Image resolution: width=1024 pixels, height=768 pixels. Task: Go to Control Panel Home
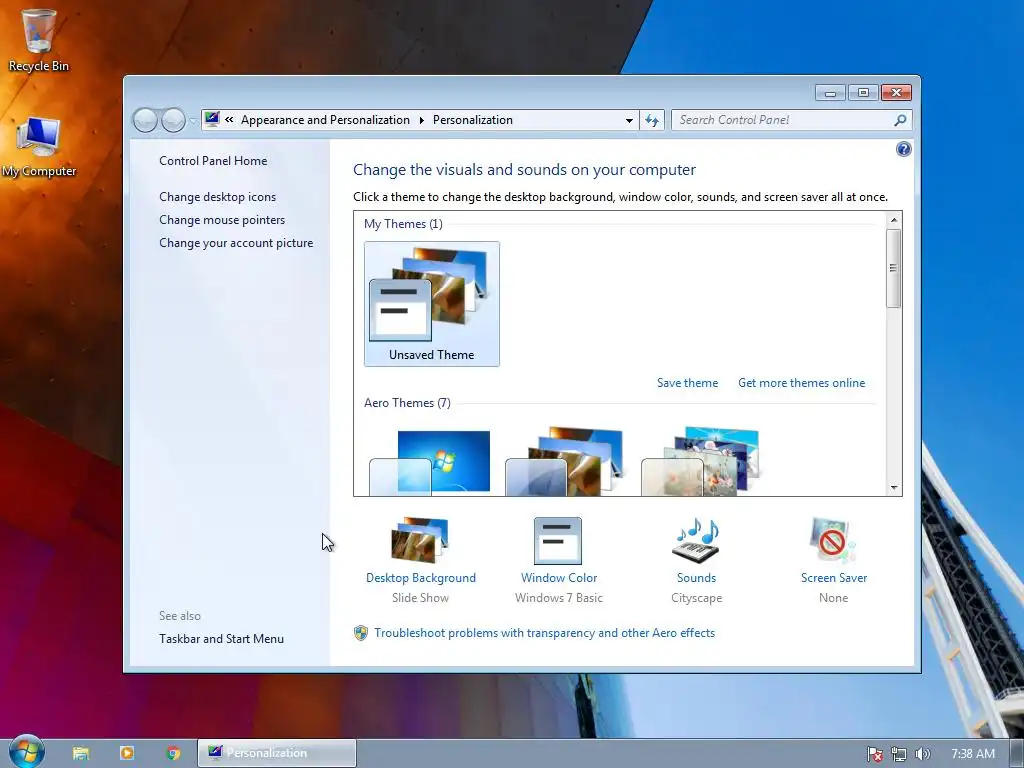pyautogui.click(x=213, y=161)
